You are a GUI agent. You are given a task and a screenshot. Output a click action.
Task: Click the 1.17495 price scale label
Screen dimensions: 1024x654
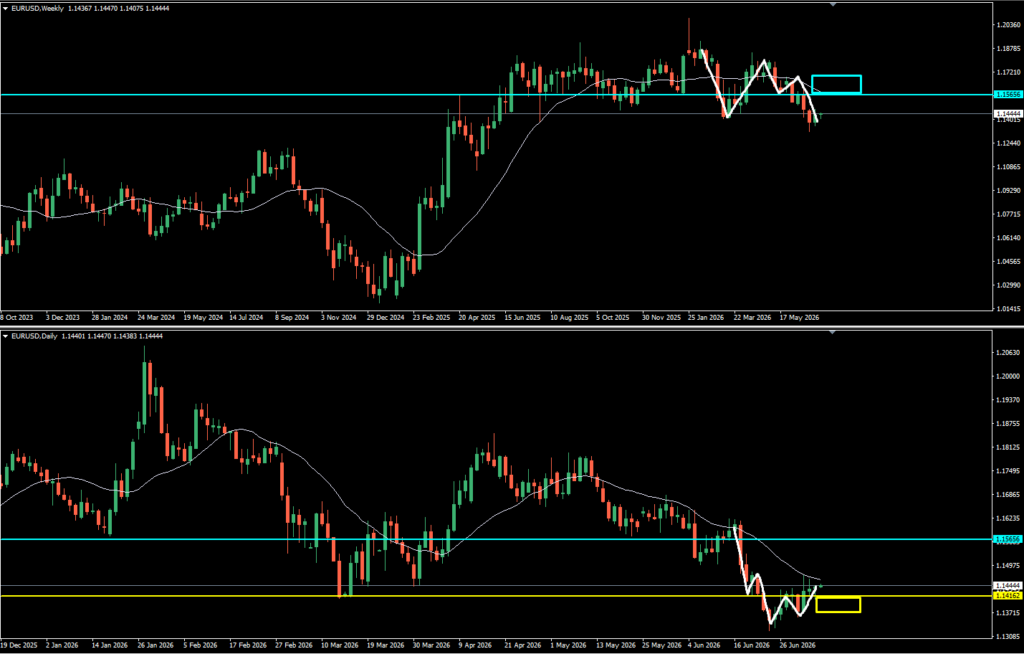click(1008, 471)
